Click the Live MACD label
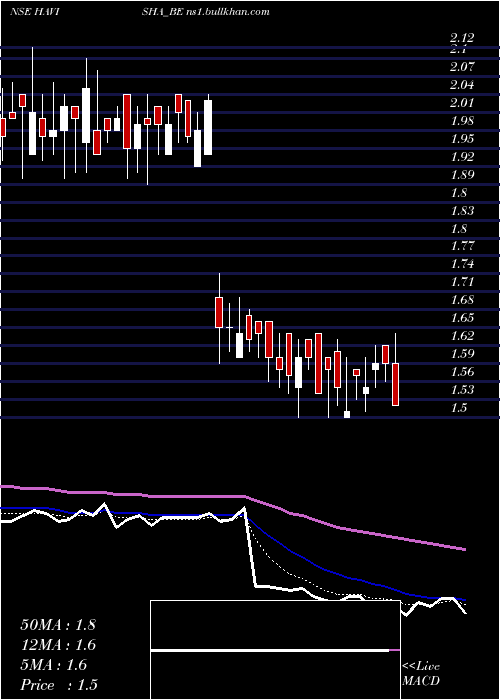This screenshot has height=700, width=500. point(421,674)
